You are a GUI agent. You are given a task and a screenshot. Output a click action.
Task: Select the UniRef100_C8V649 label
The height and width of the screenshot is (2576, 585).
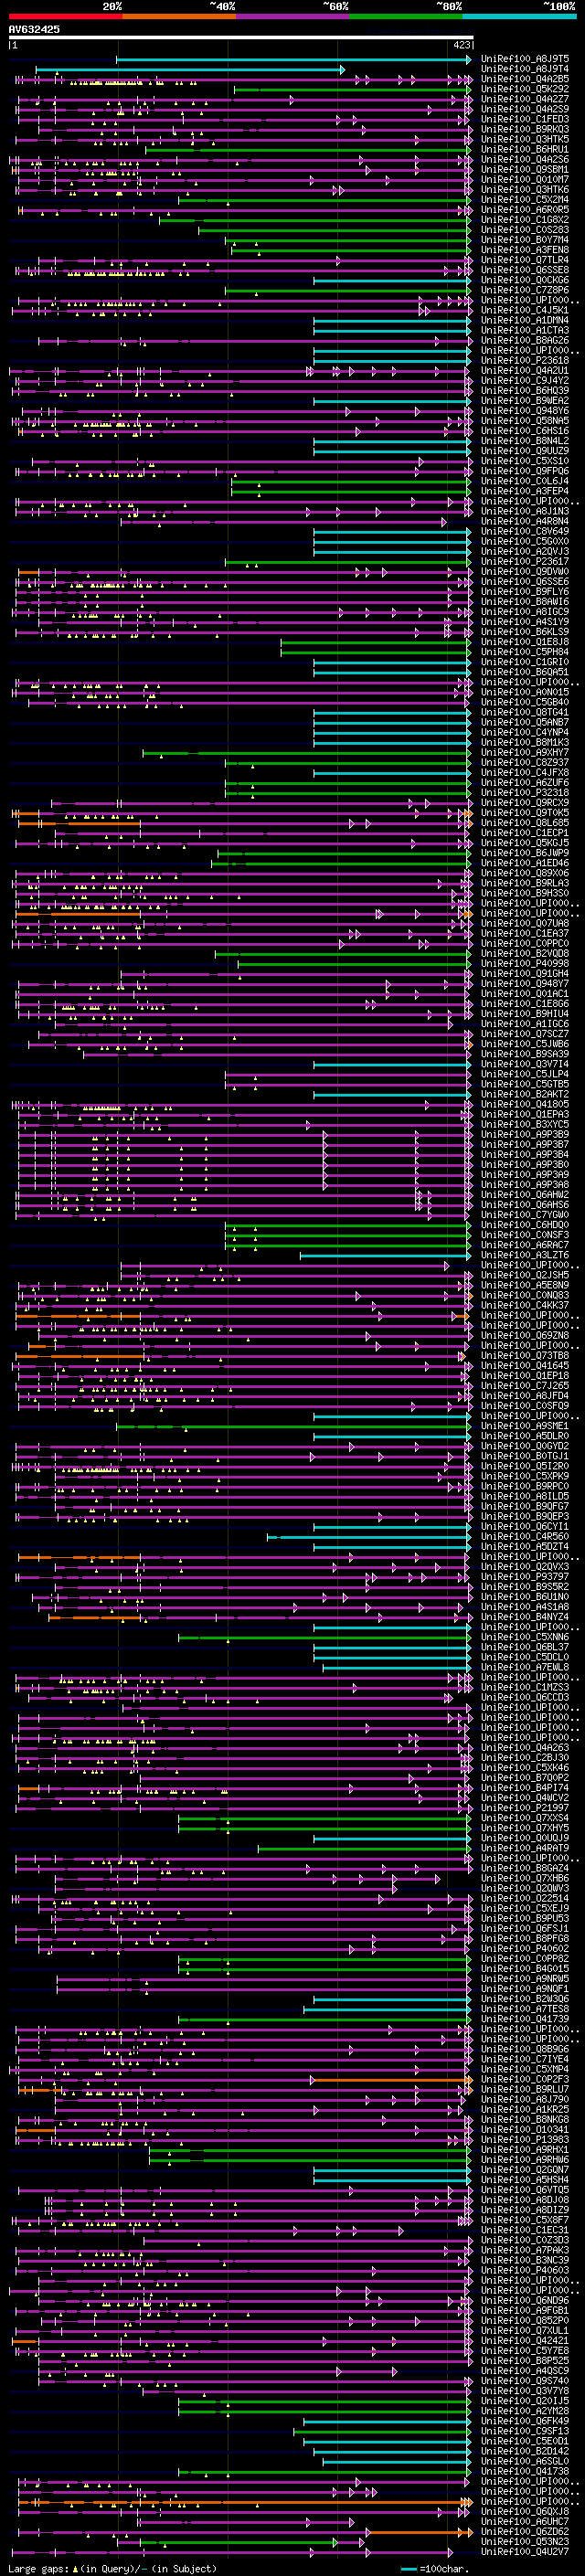click(x=525, y=531)
